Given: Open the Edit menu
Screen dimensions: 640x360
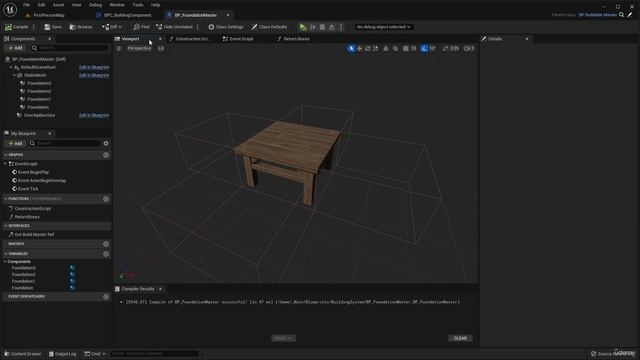Looking at the screenshot, I should (x=41, y=5).
